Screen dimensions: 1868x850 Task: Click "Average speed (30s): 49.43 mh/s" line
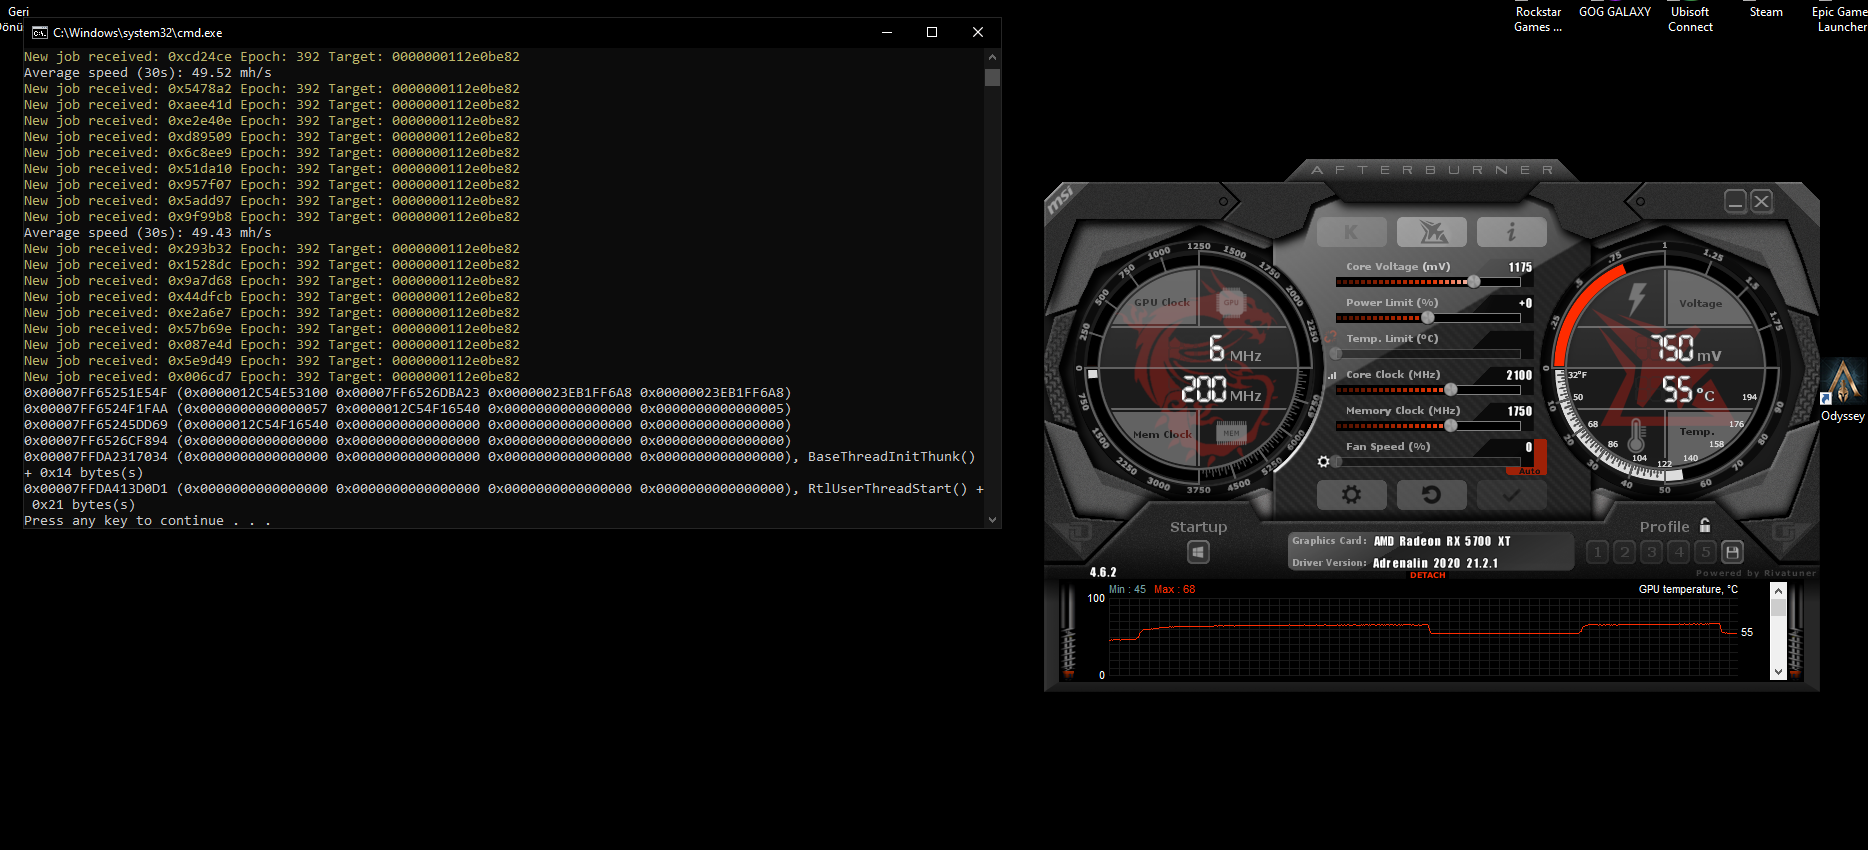(x=148, y=233)
